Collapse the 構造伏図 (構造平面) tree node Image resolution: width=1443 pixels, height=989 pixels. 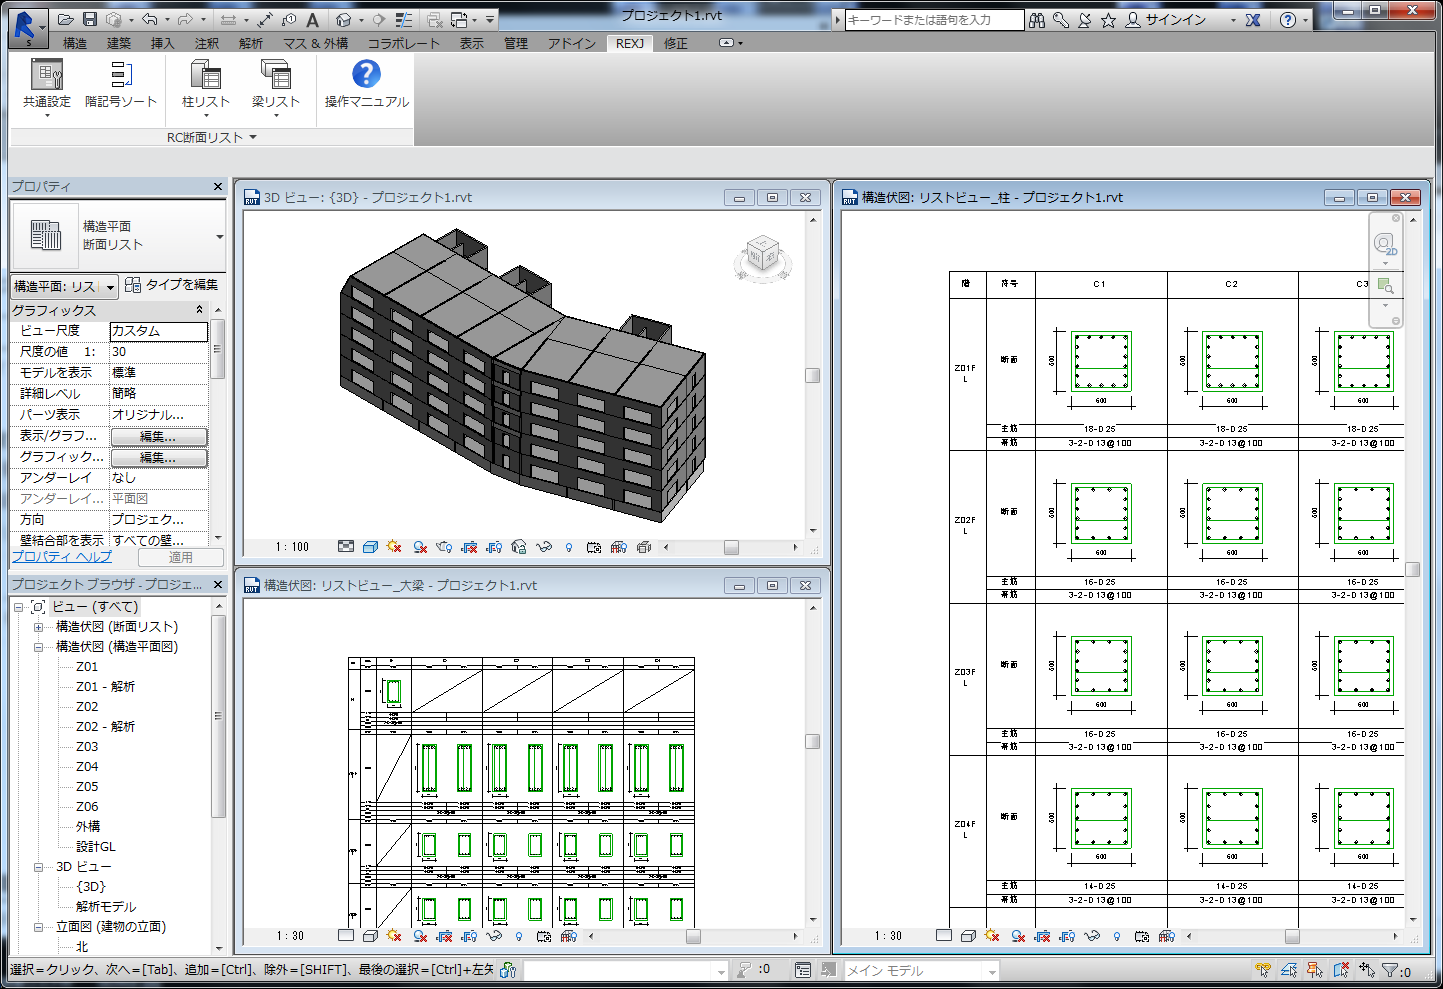point(39,647)
